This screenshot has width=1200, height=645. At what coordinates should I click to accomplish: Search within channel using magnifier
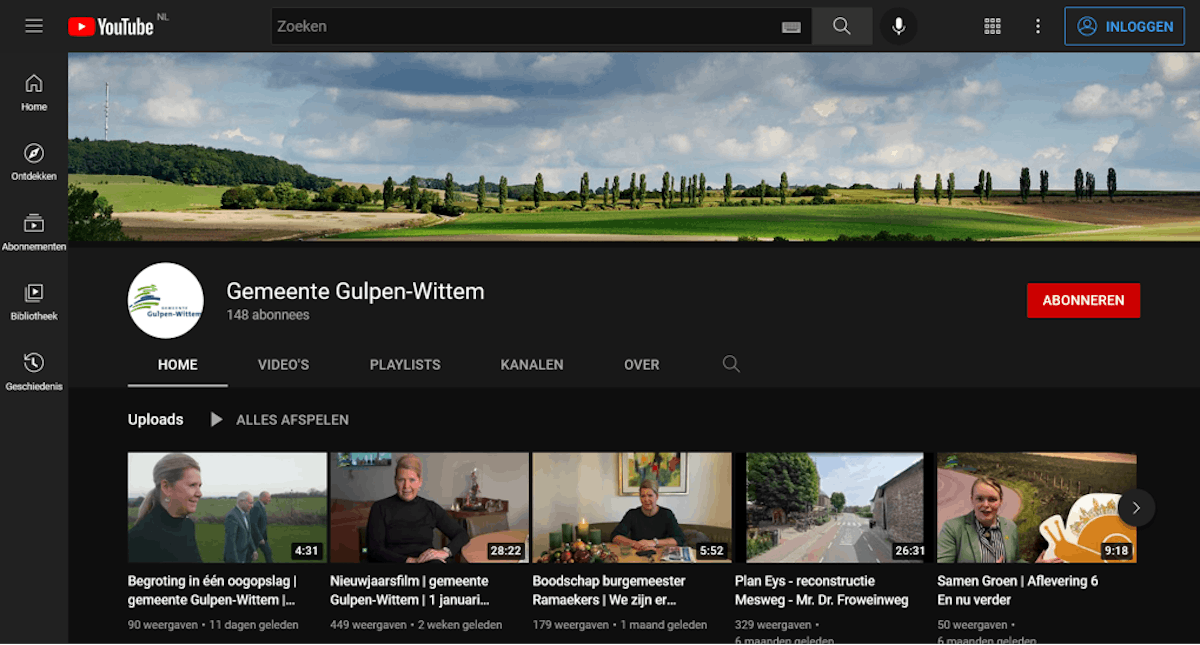(731, 364)
